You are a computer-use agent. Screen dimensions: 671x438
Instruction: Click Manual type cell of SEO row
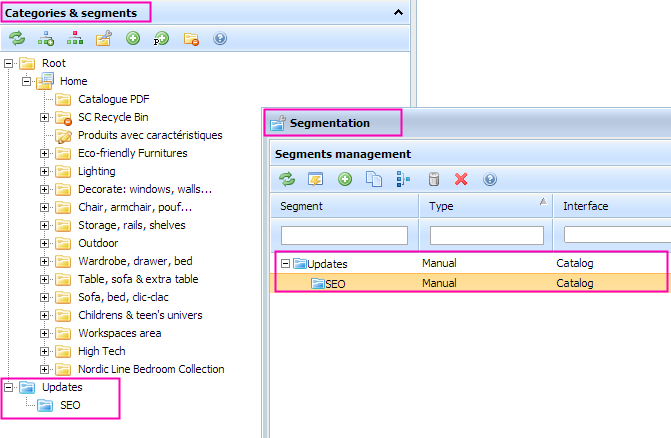(x=439, y=283)
